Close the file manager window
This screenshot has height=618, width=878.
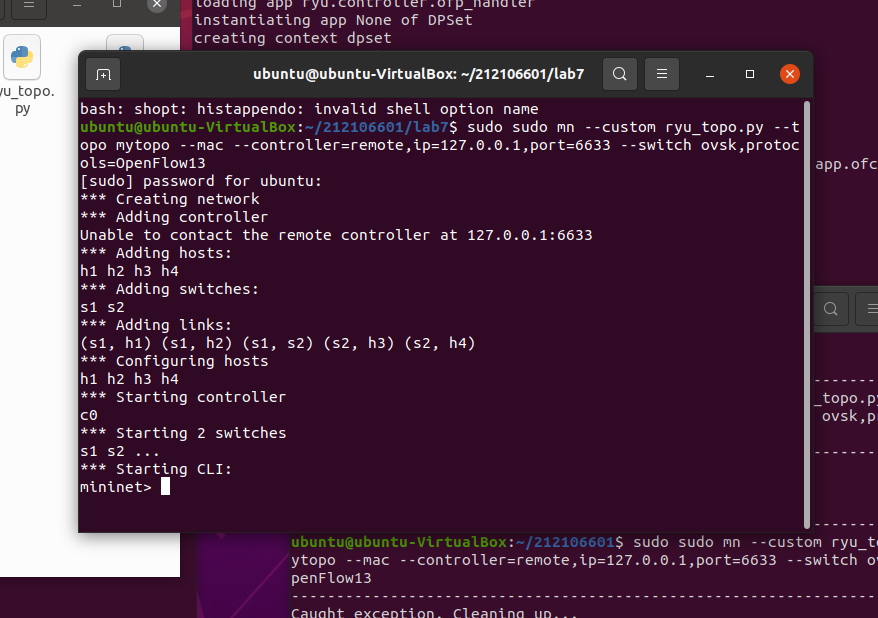[x=157, y=4]
